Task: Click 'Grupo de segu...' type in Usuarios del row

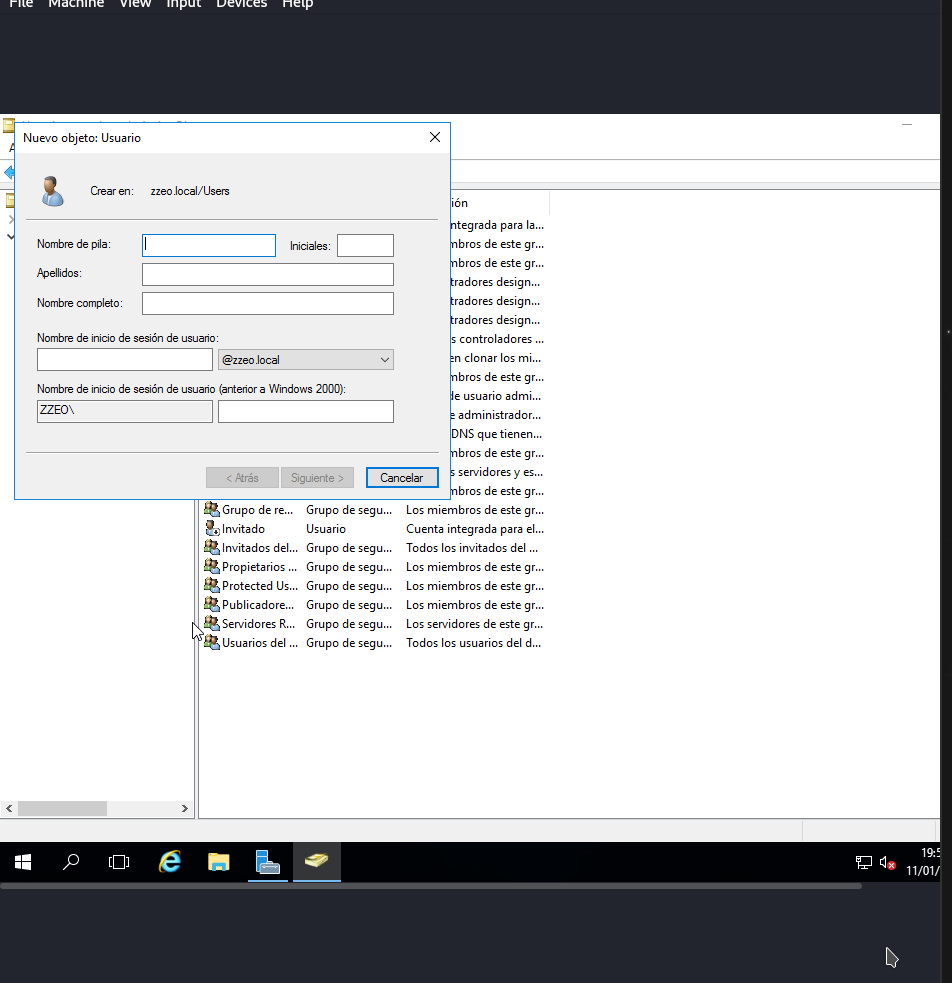Action: (348, 643)
